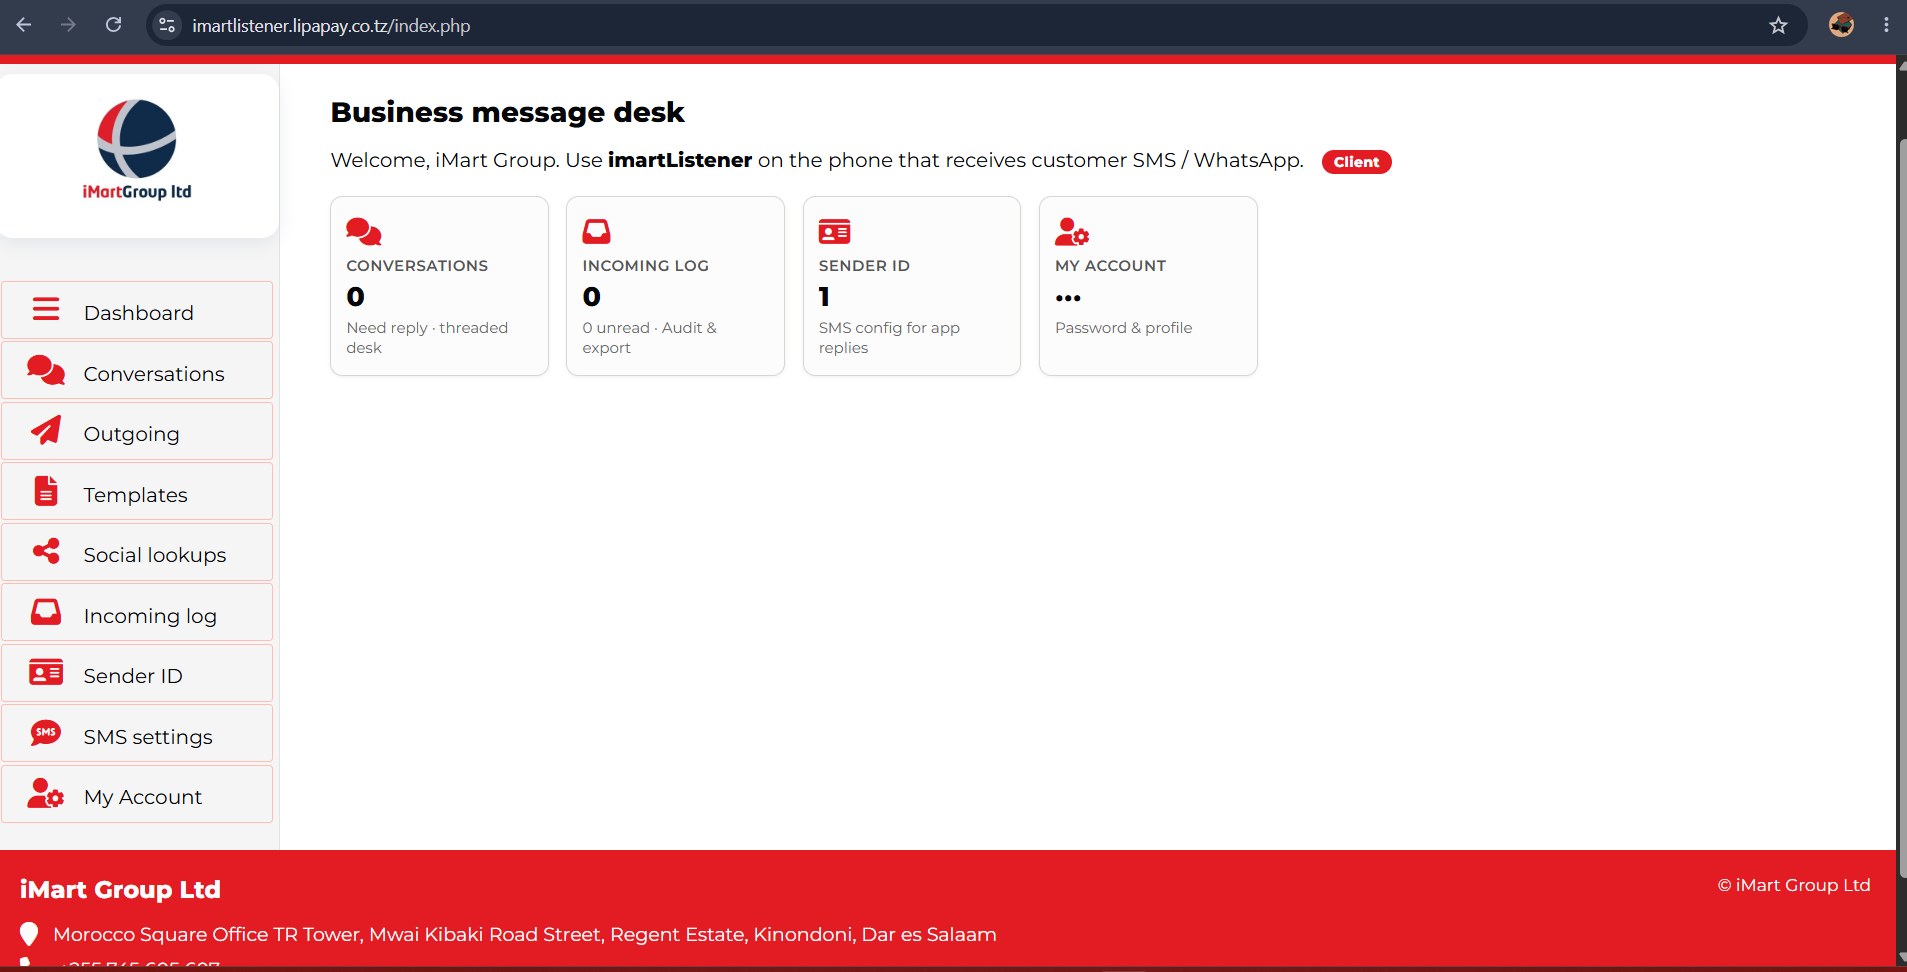
Task: Go to Outgoing menu item
Action: pyautogui.click(x=137, y=431)
